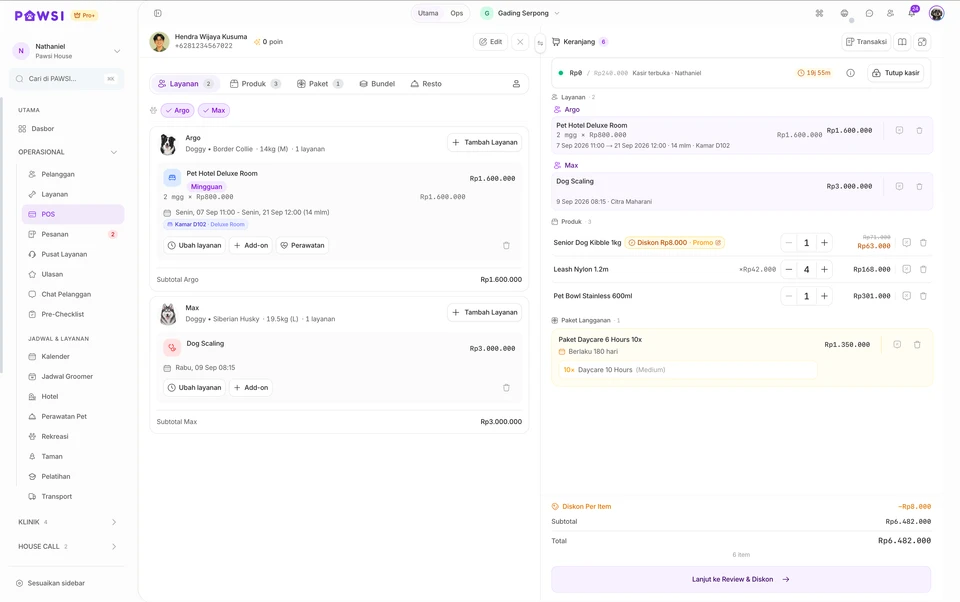
Task: Switch to the Layanan tab
Action: point(185,84)
